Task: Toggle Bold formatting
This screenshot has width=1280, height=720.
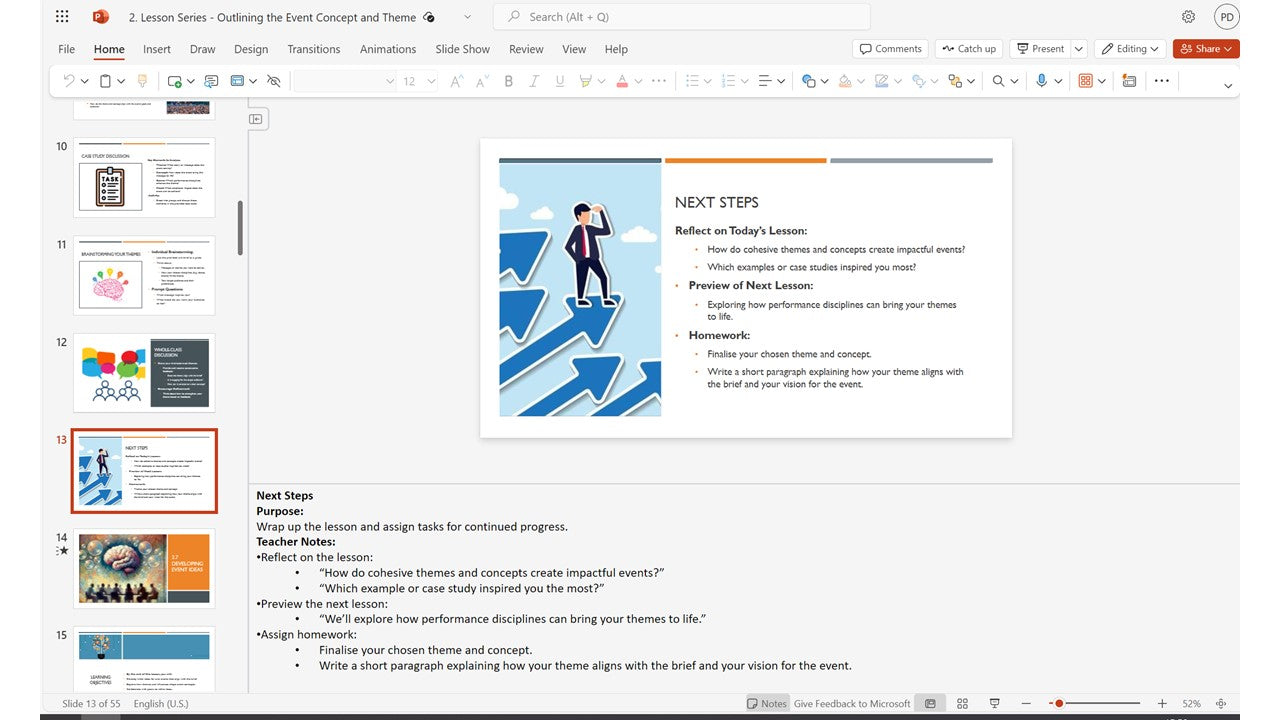Action: [508, 81]
